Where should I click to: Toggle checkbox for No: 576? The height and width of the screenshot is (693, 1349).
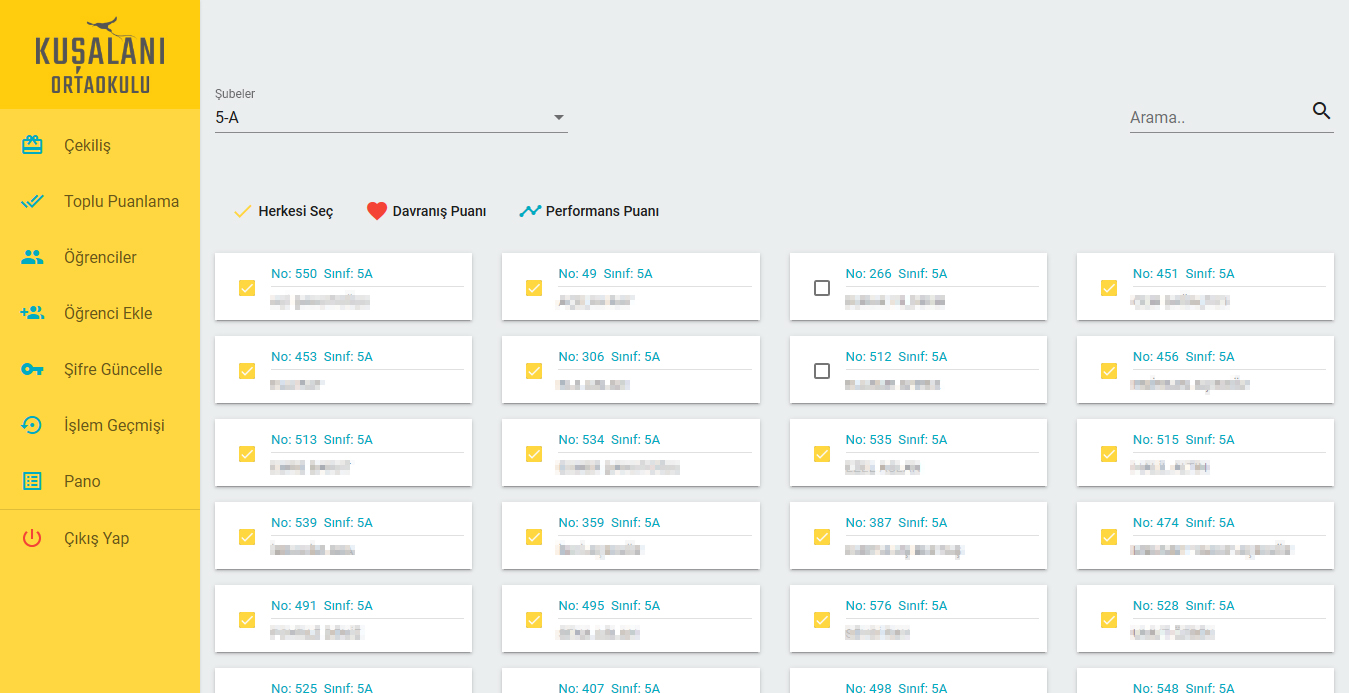pos(822,620)
